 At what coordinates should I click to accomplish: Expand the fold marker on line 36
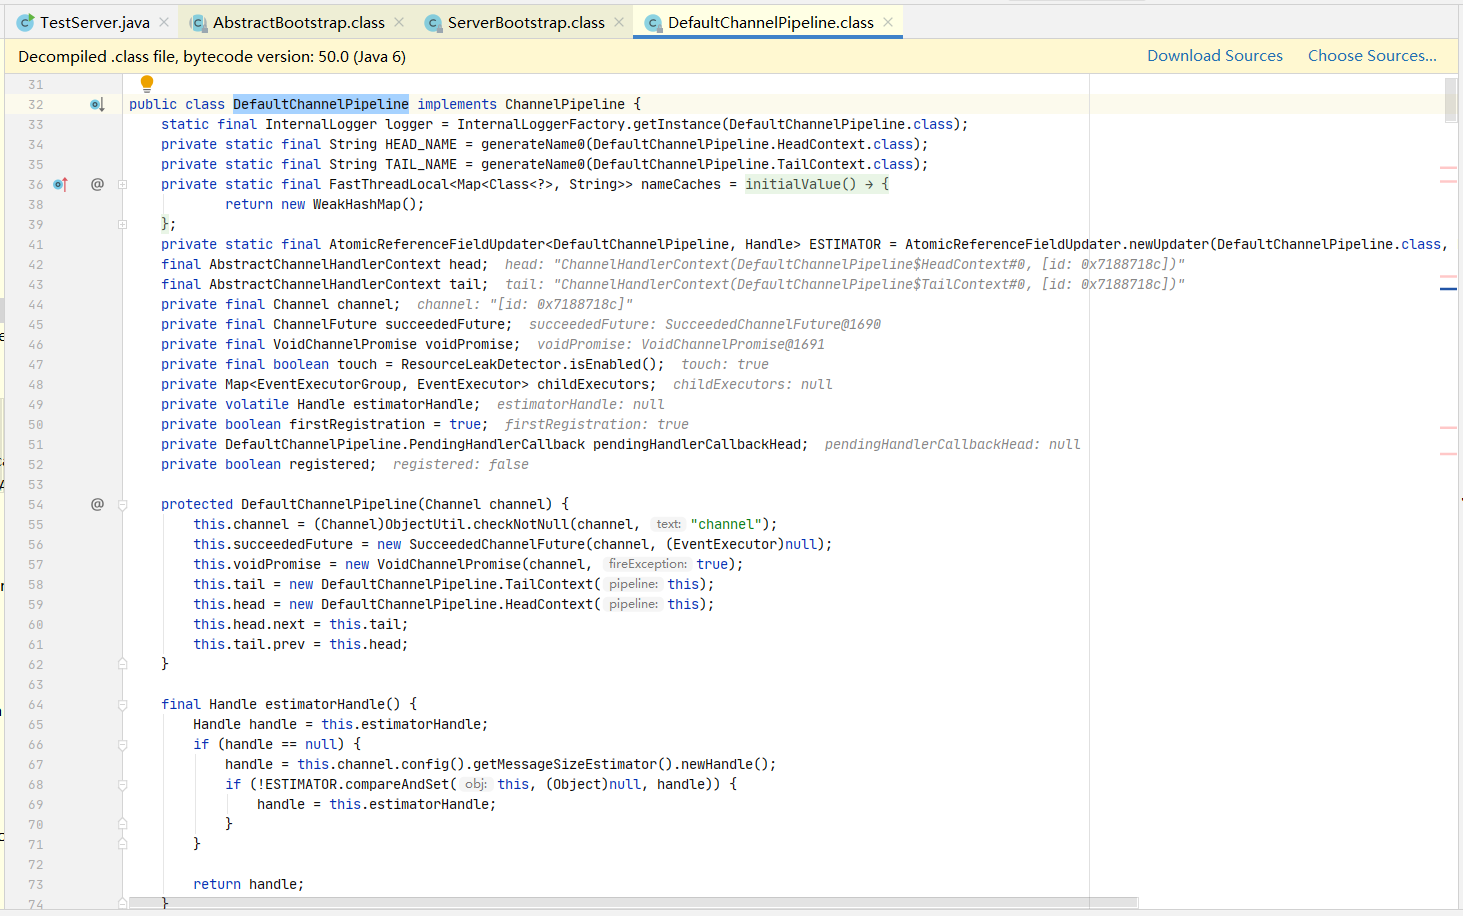tap(122, 184)
